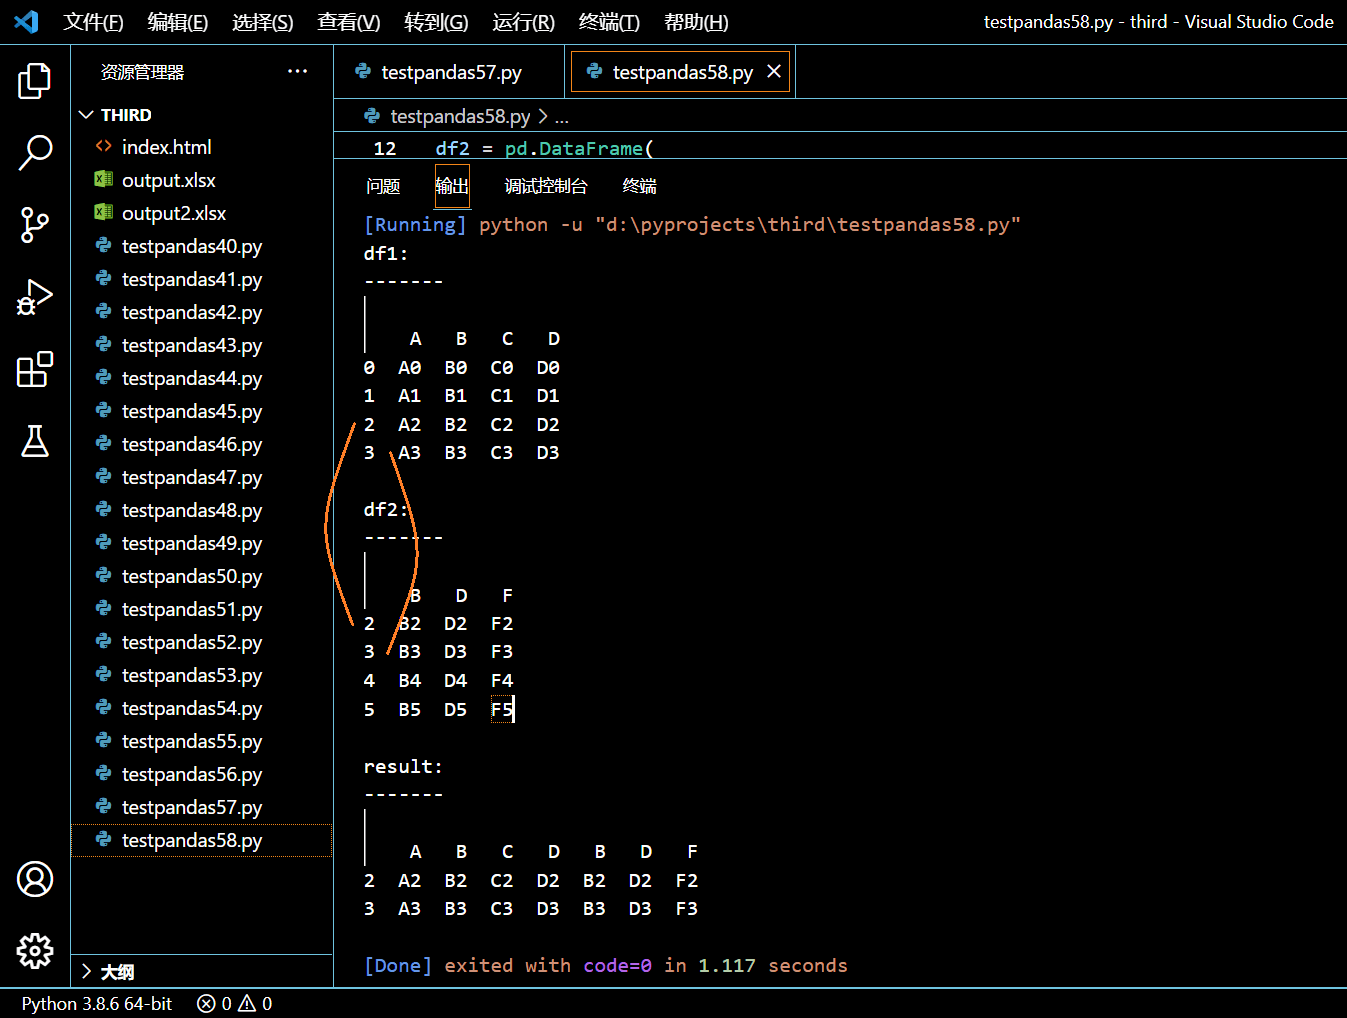Switch to the 终端 panel tab
Viewport: 1347px width, 1018px height.
[x=640, y=186]
